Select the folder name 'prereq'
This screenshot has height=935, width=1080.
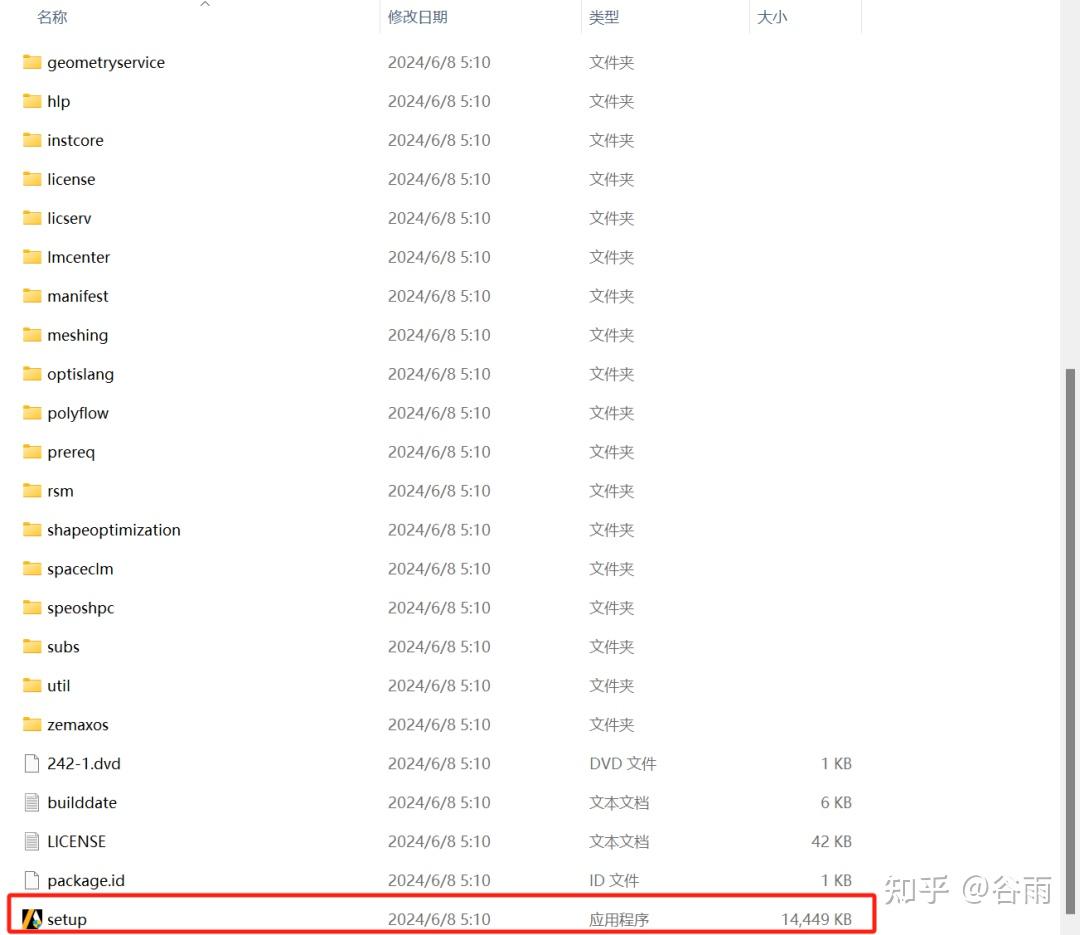(x=71, y=451)
